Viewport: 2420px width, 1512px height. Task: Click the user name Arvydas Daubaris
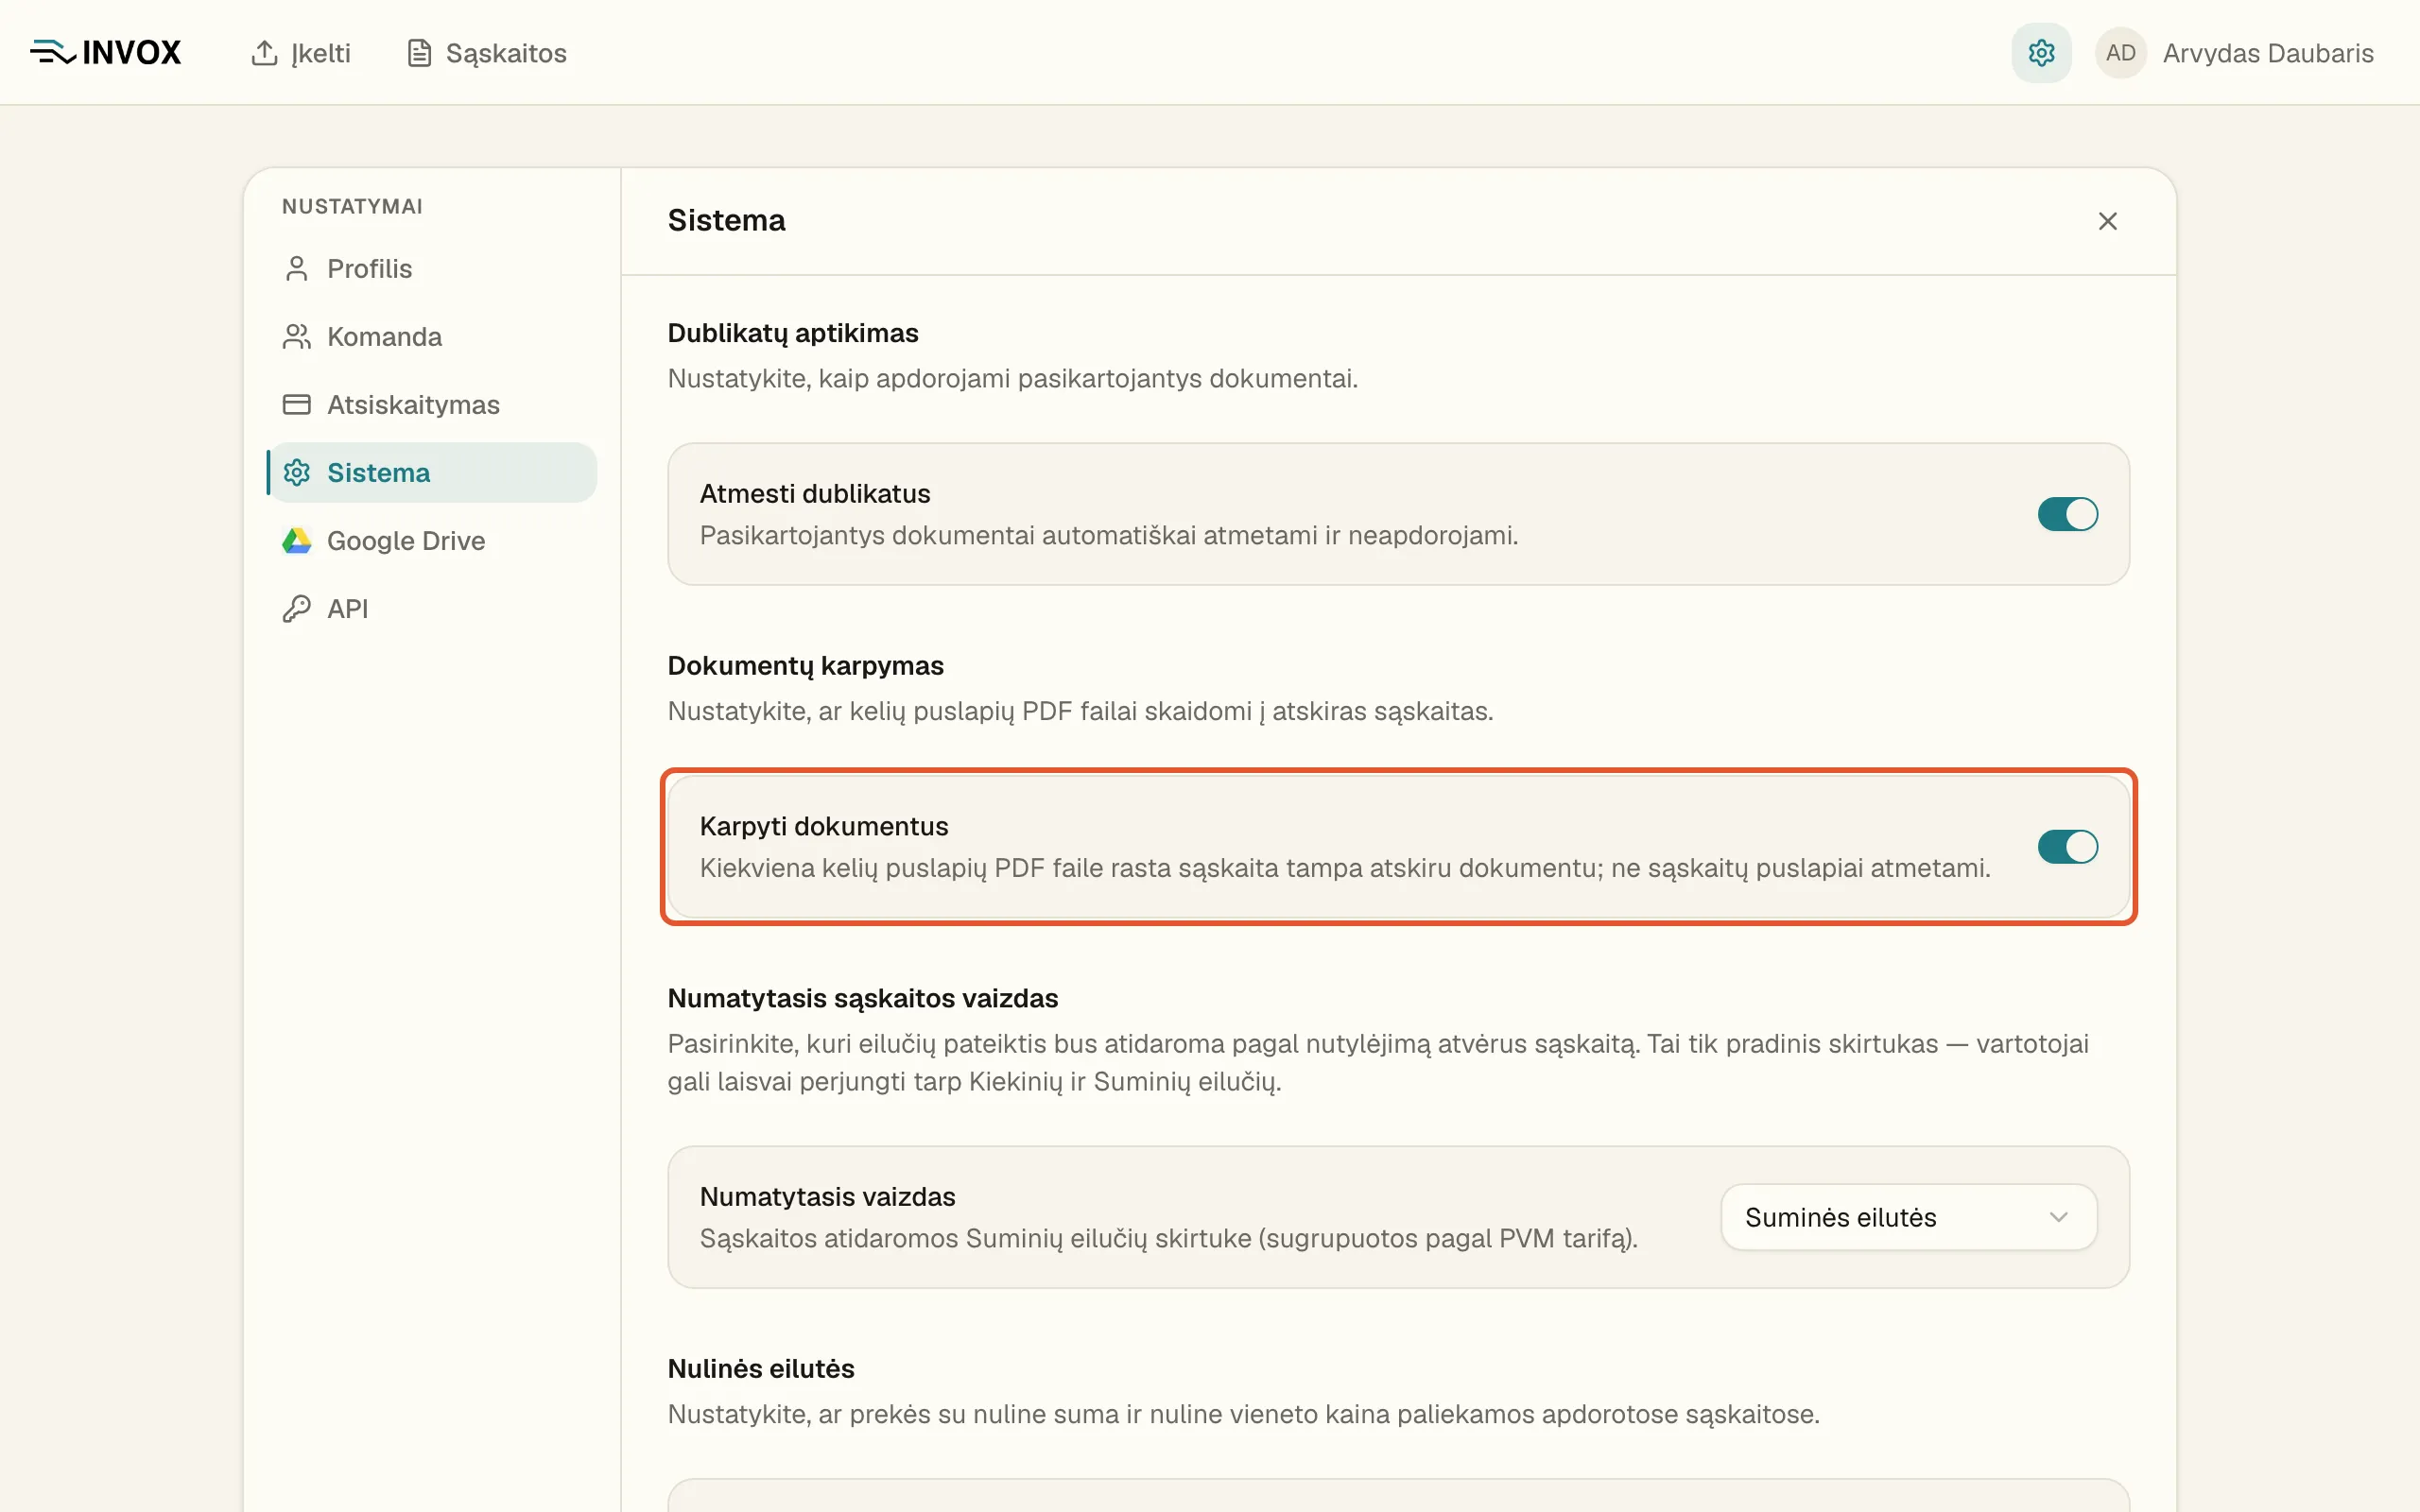(x=2267, y=53)
